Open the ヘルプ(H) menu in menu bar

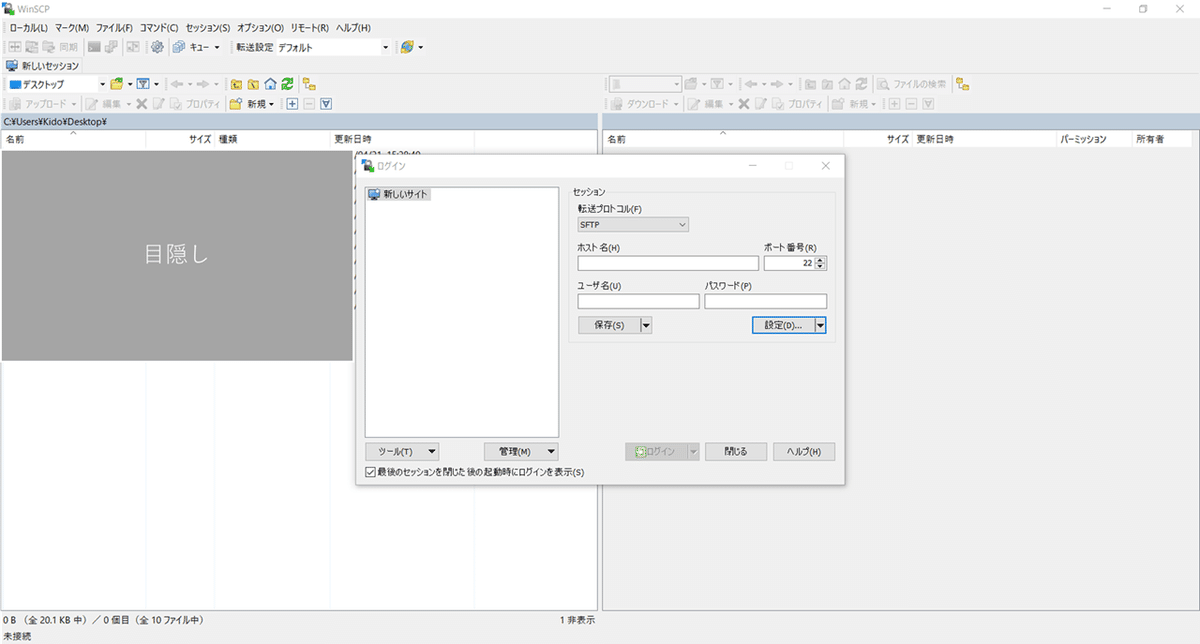click(x=353, y=28)
